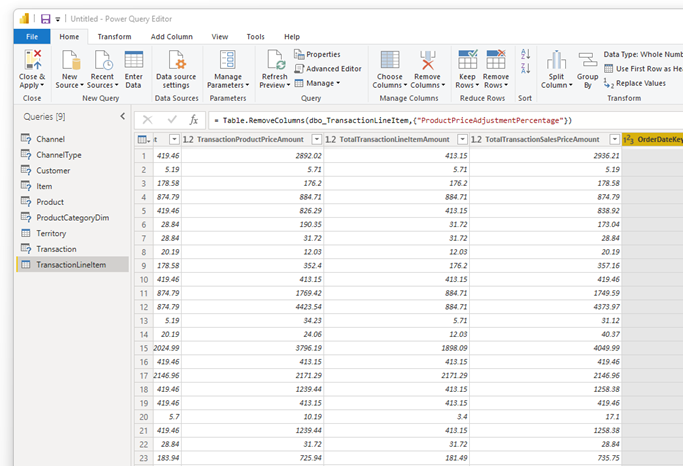
Task: Open the Help tab
Action: [x=292, y=37]
